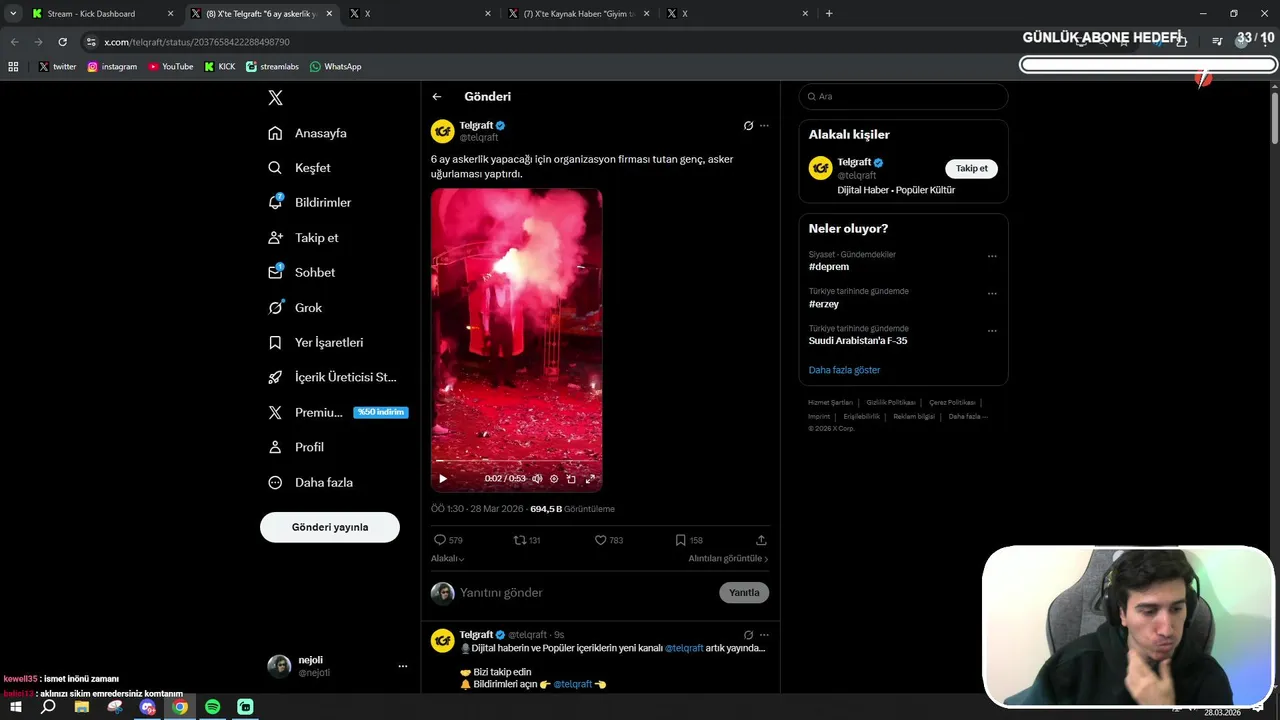Click Takip et for Telgraft
This screenshot has width=1280, height=720.
(x=971, y=169)
